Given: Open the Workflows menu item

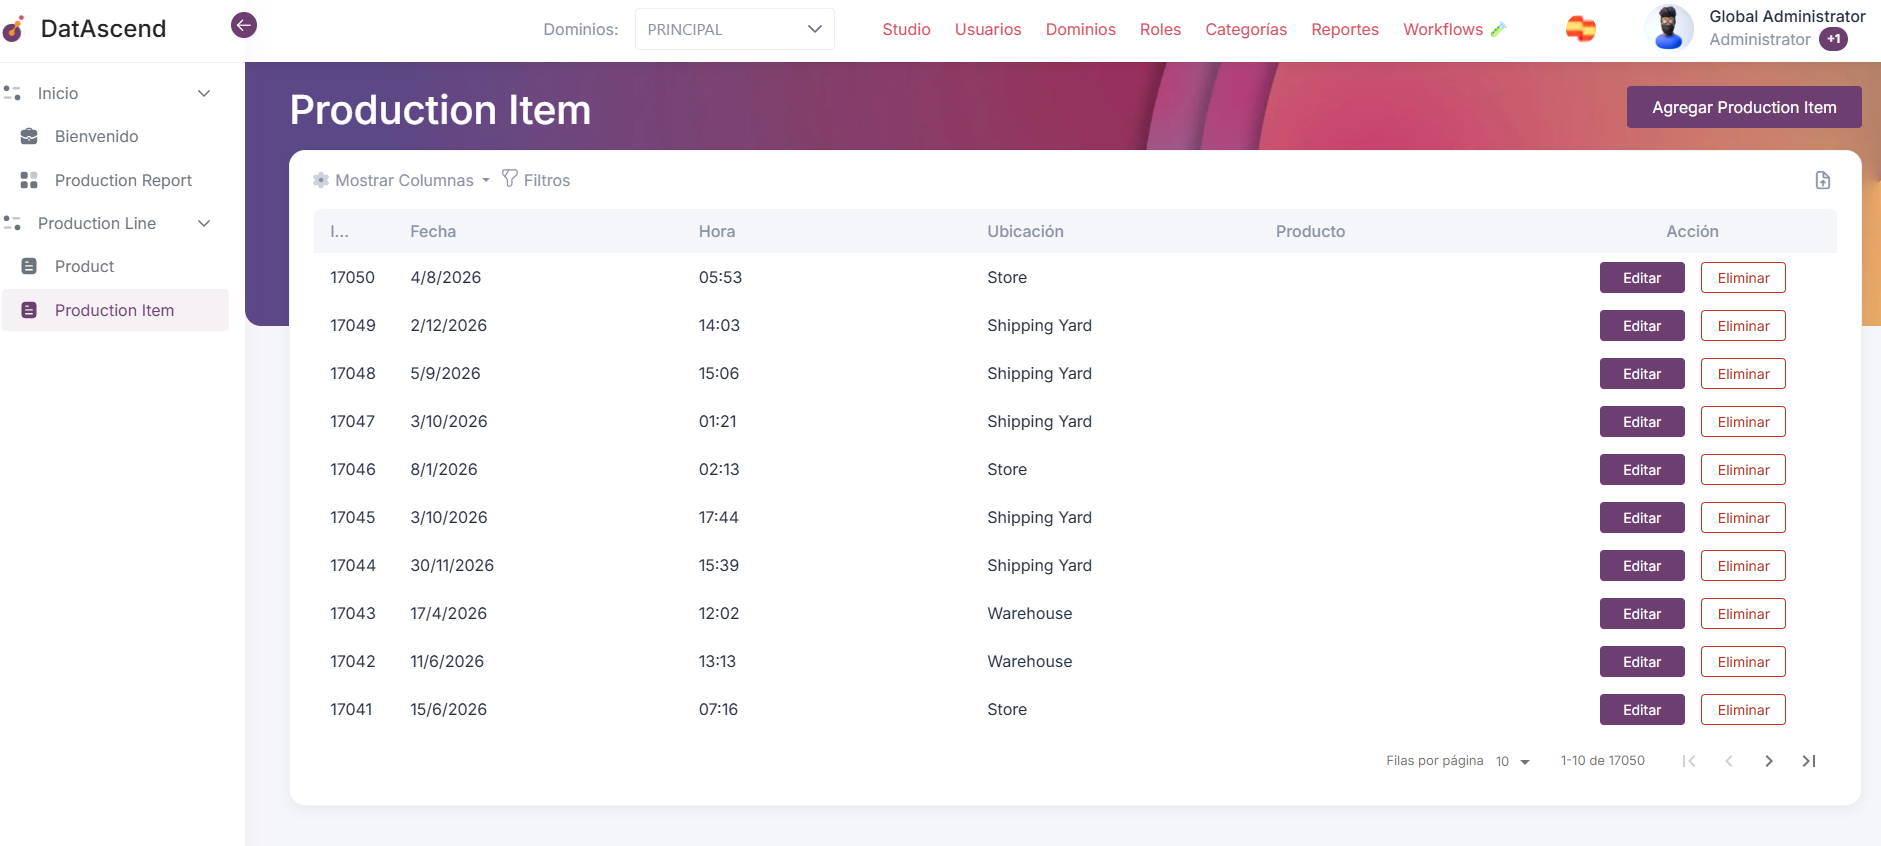Looking at the screenshot, I should (x=1442, y=30).
